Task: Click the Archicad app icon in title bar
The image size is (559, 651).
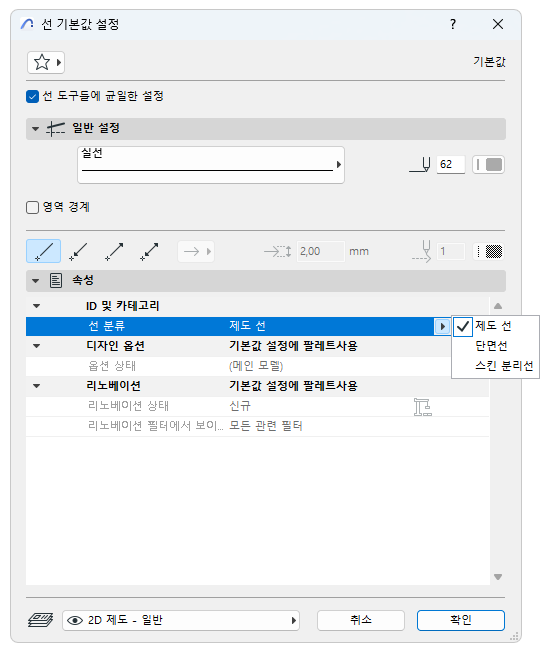Action: click(27, 24)
